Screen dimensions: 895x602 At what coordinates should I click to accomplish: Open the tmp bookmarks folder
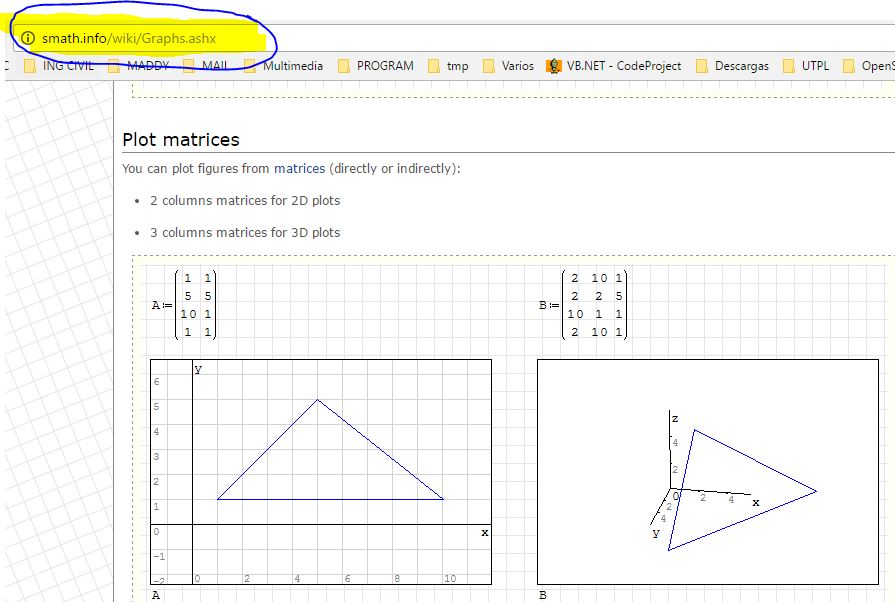pyautogui.click(x=447, y=66)
